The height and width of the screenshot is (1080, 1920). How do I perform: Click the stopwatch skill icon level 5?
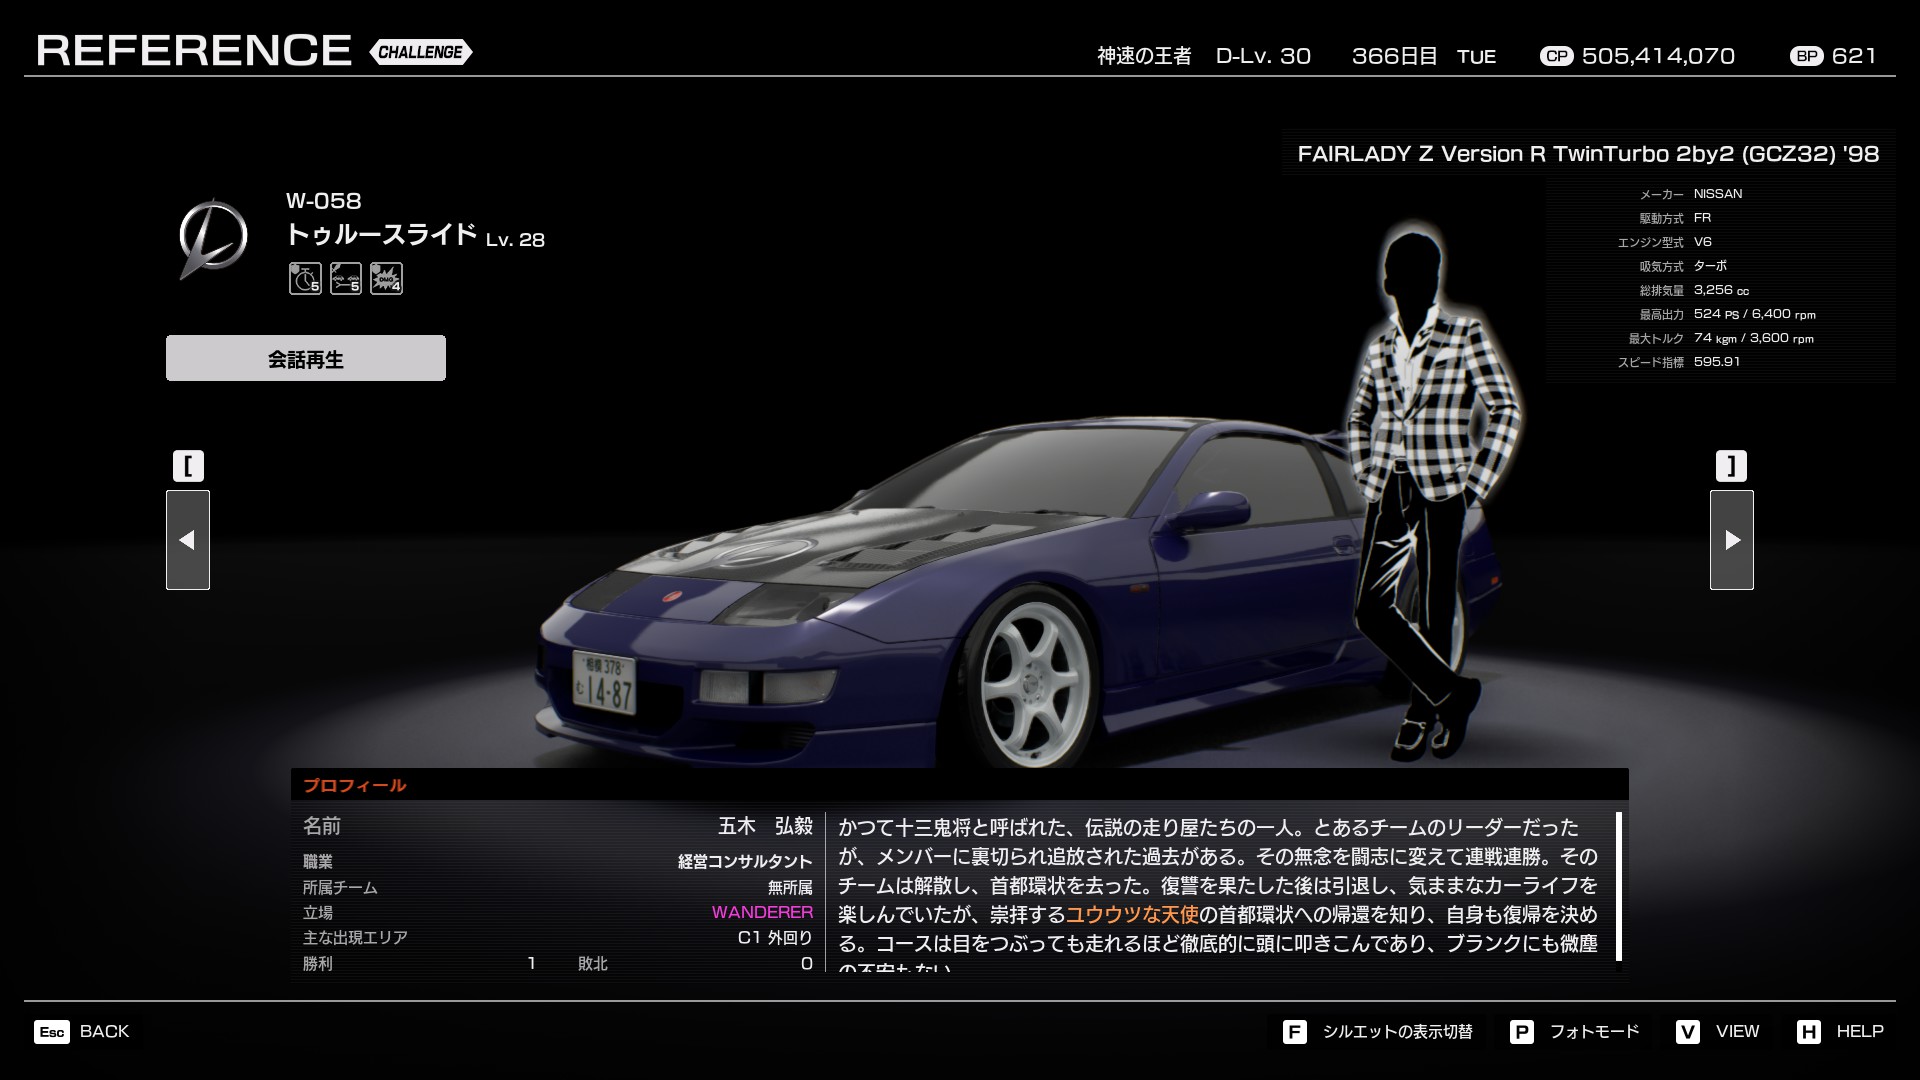tap(305, 279)
